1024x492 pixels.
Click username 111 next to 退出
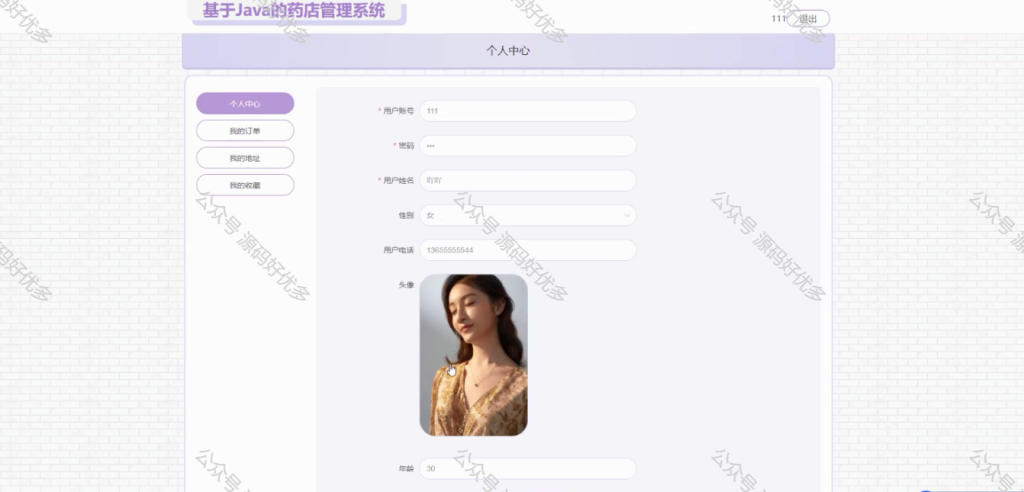778,19
